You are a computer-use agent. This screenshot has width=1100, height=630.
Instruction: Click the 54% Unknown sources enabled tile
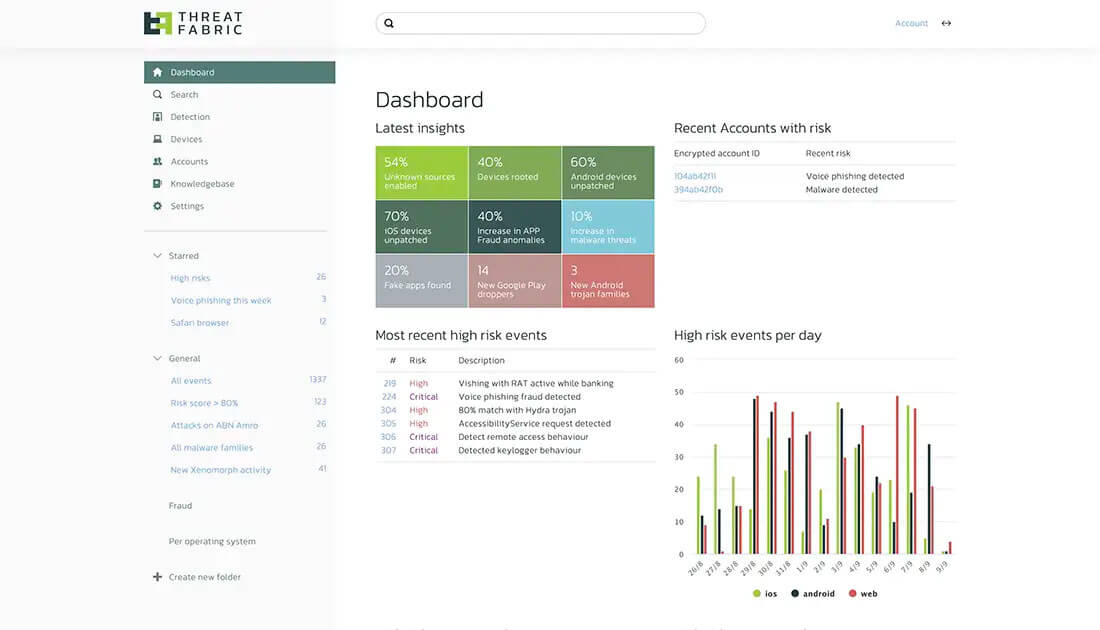(x=422, y=173)
